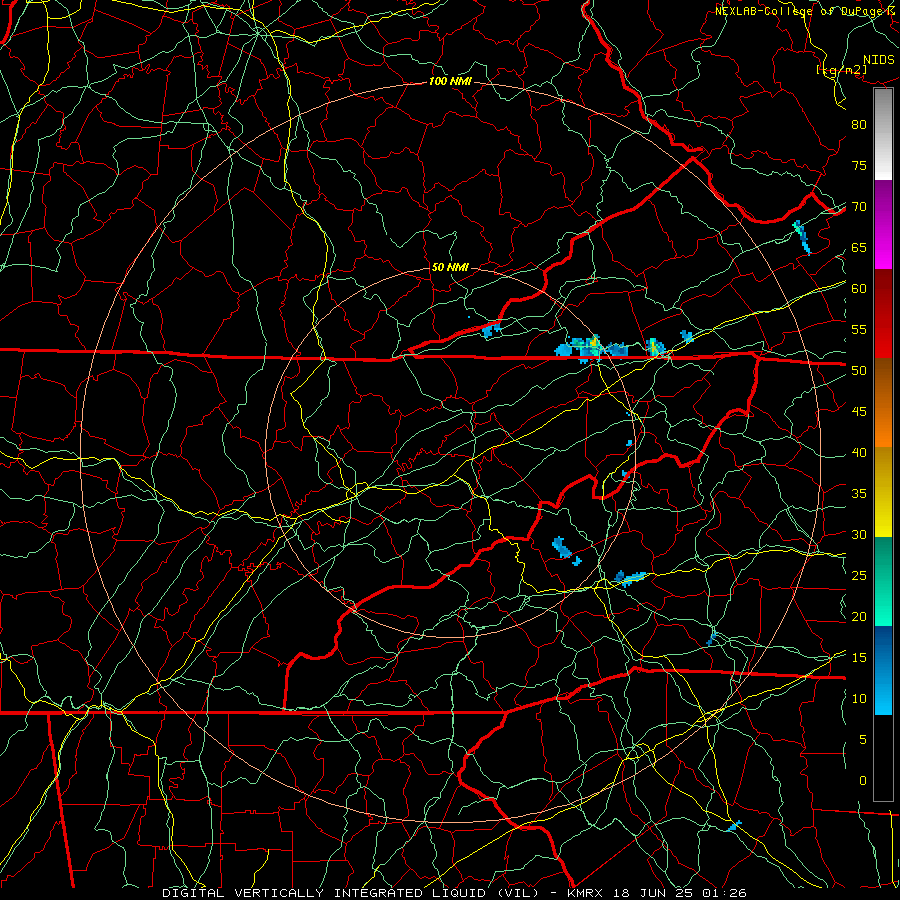
Task: Select the brown-orange band on the VIL scale
Action: pyautogui.click(x=883, y=403)
